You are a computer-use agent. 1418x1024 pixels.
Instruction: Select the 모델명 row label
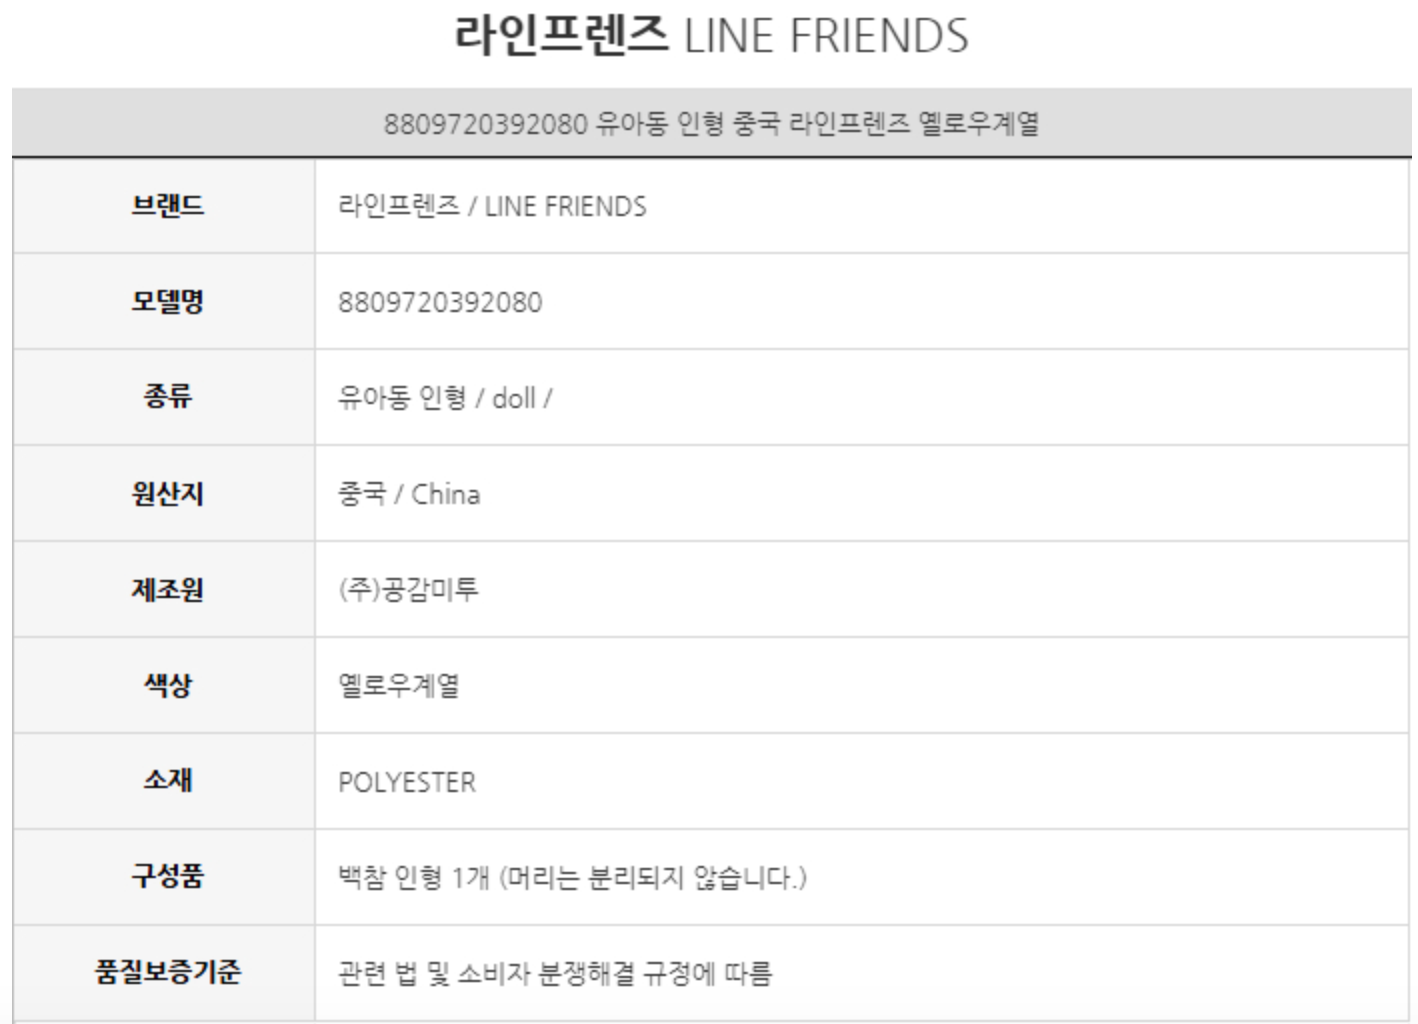(167, 302)
